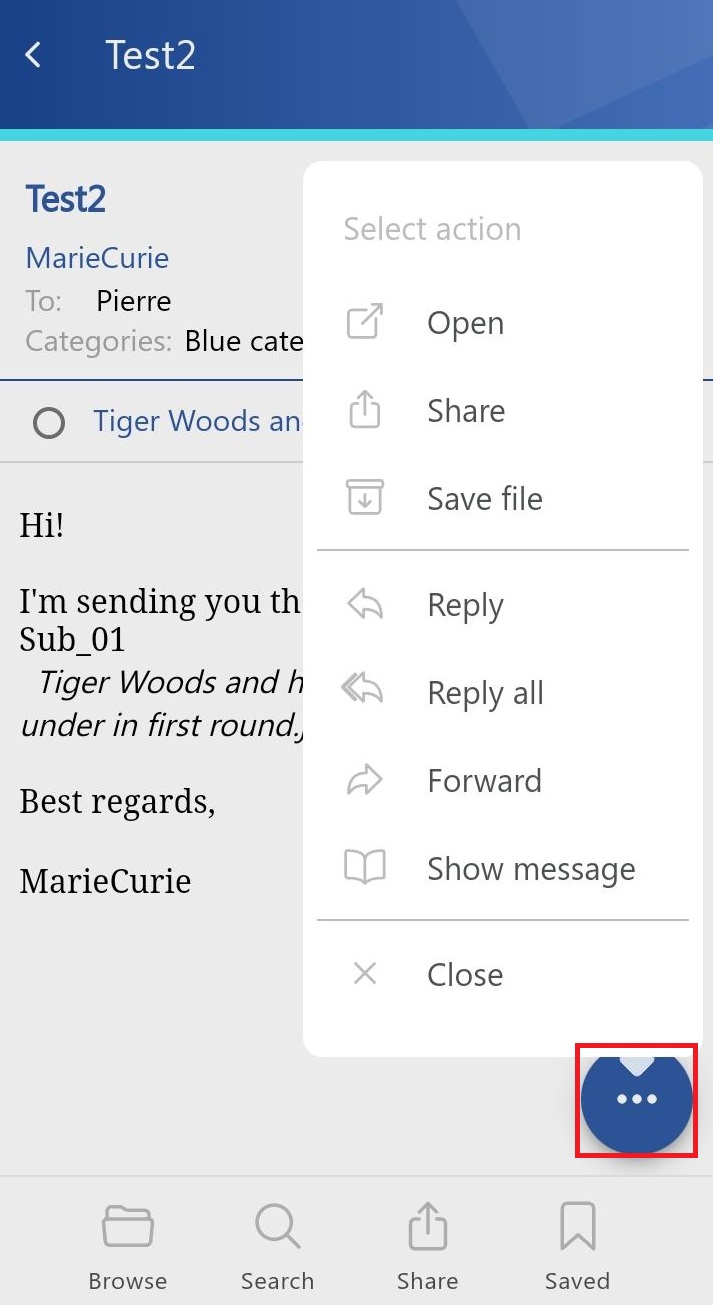Click the Open icon in action menu
The width and height of the screenshot is (713, 1305).
tap(365, 323)
